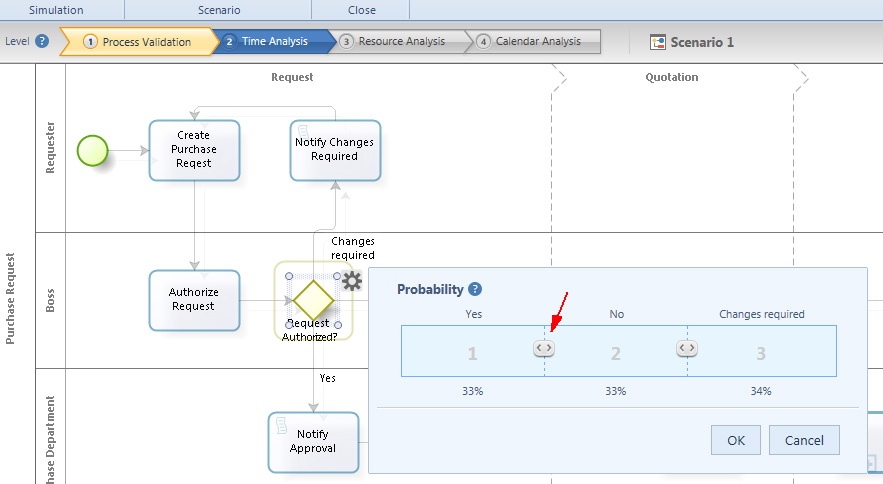Click Changes required heading in Probability panel
Screen dimensions: 883x484
tap(761, 314)
